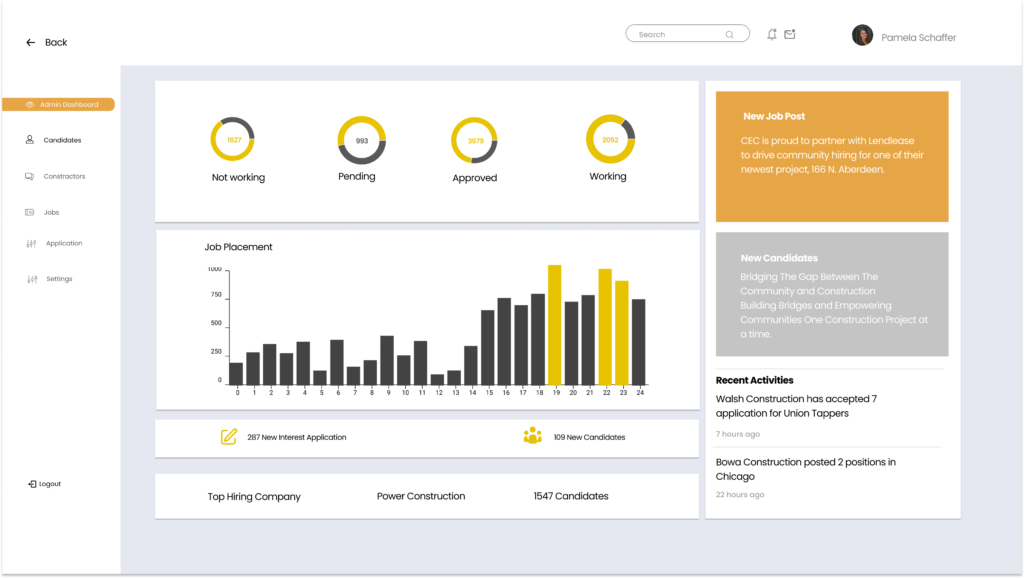Click the notification bell icon
Viewport: 1024px width, 578px height.
772,34
